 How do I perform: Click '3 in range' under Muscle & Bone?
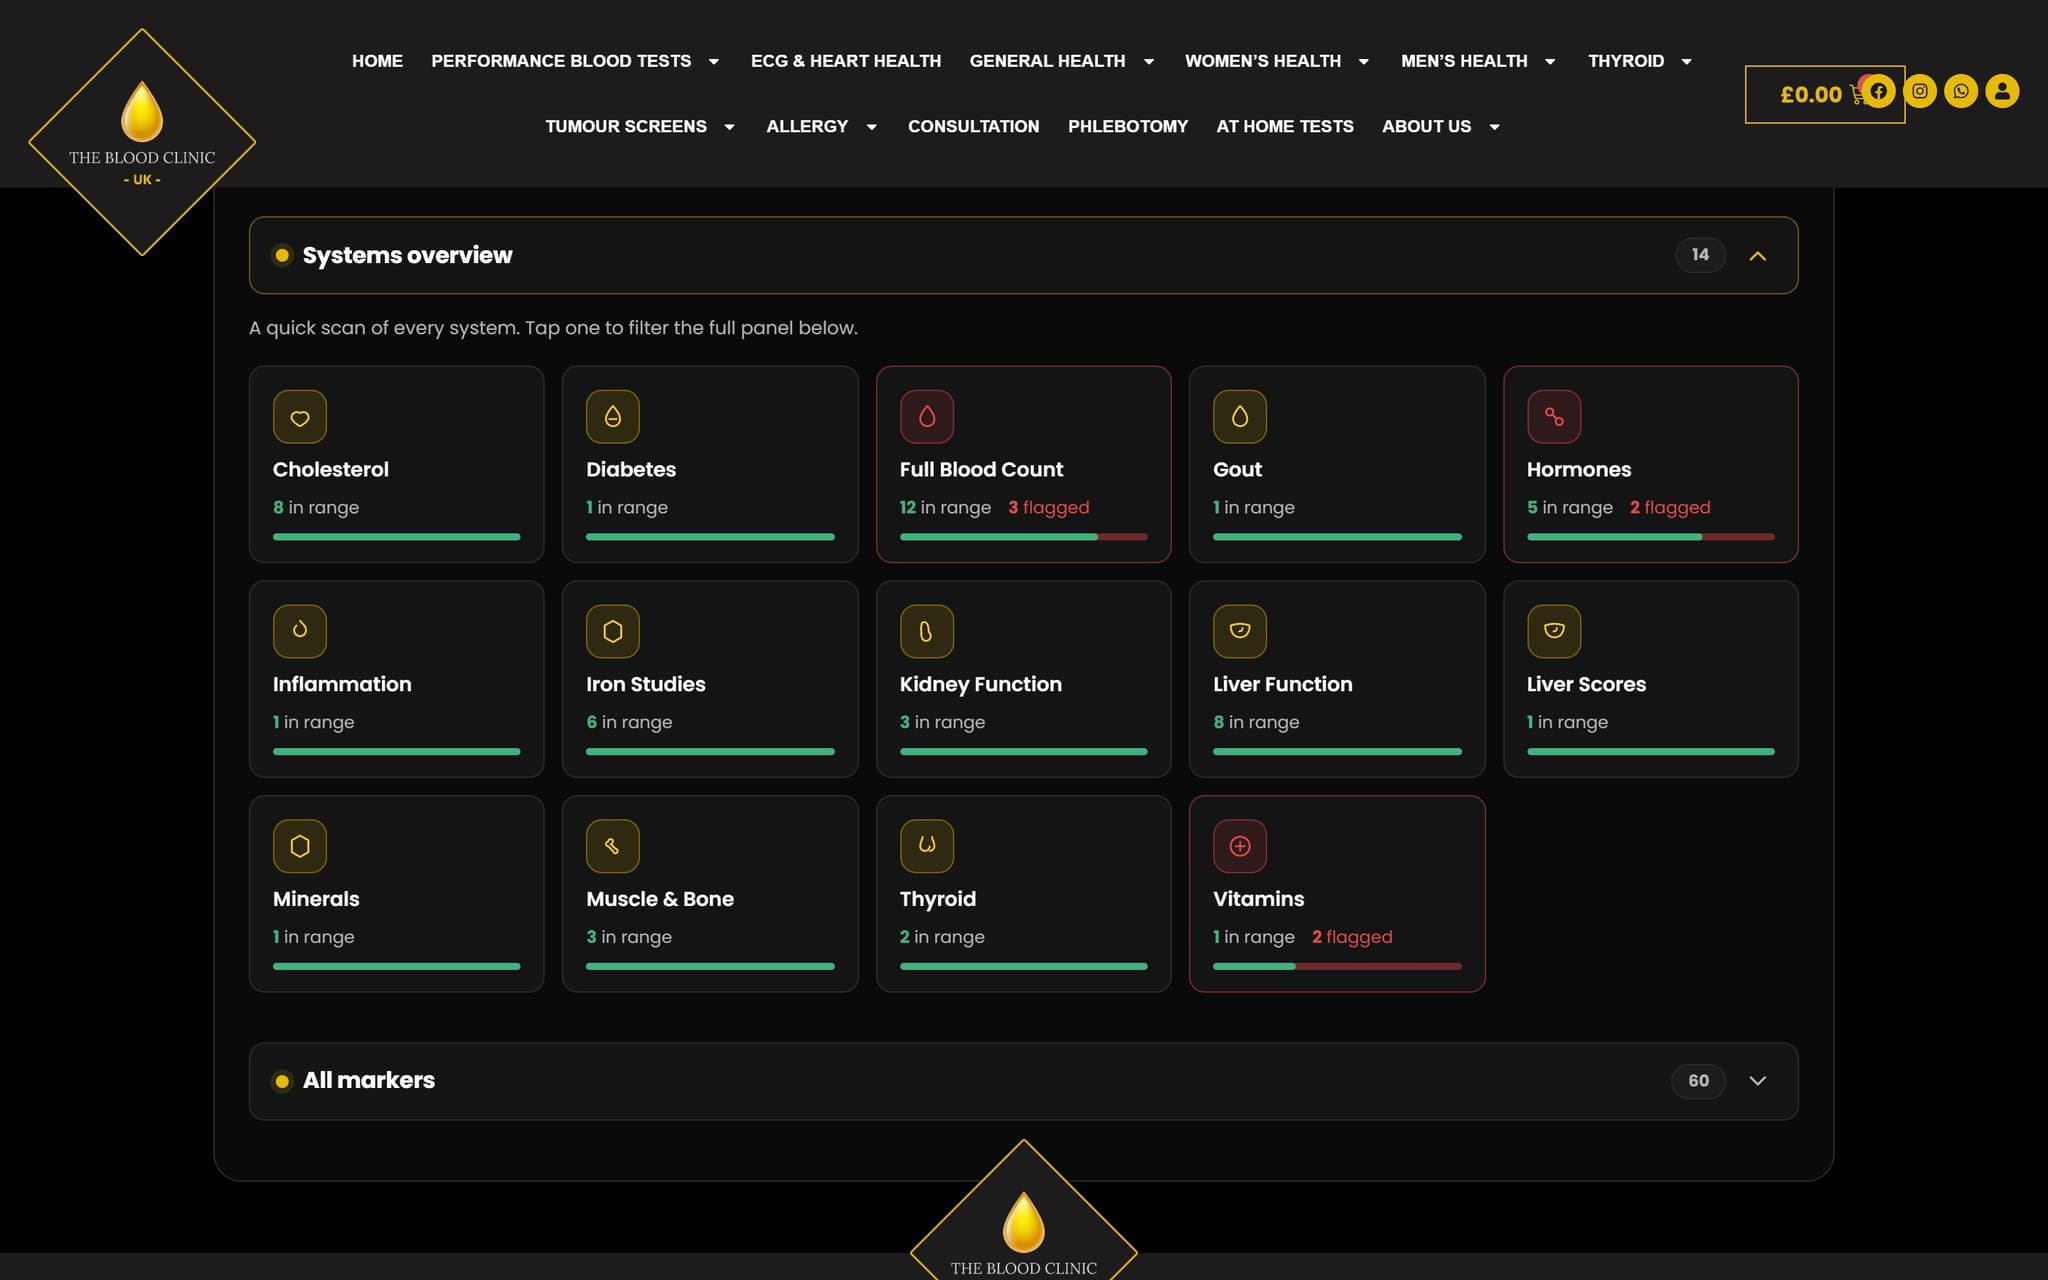click(629, 937)
